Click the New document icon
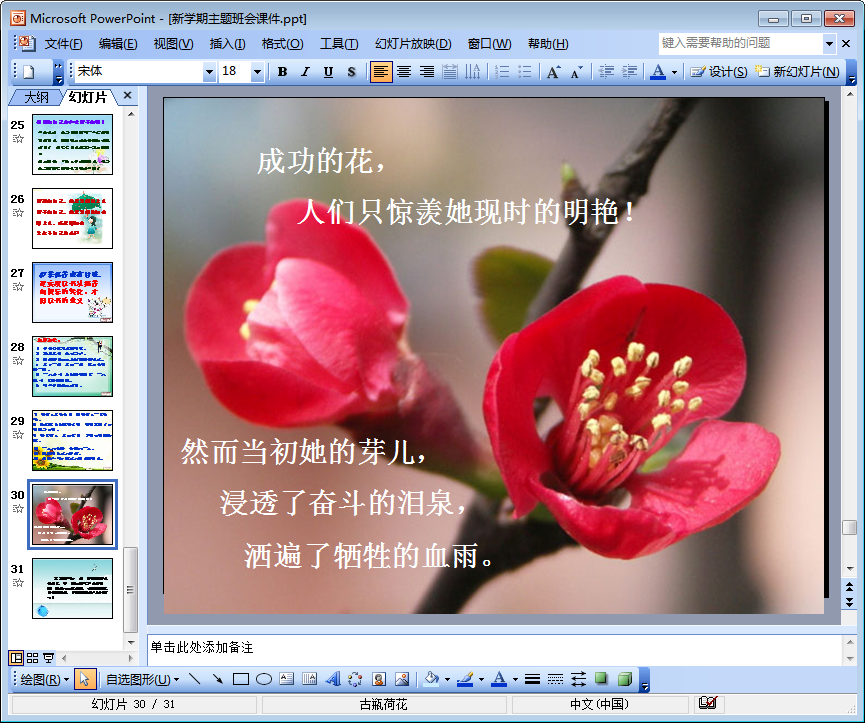Viewport: 865px width, 723px height. (x=28, y=72)
